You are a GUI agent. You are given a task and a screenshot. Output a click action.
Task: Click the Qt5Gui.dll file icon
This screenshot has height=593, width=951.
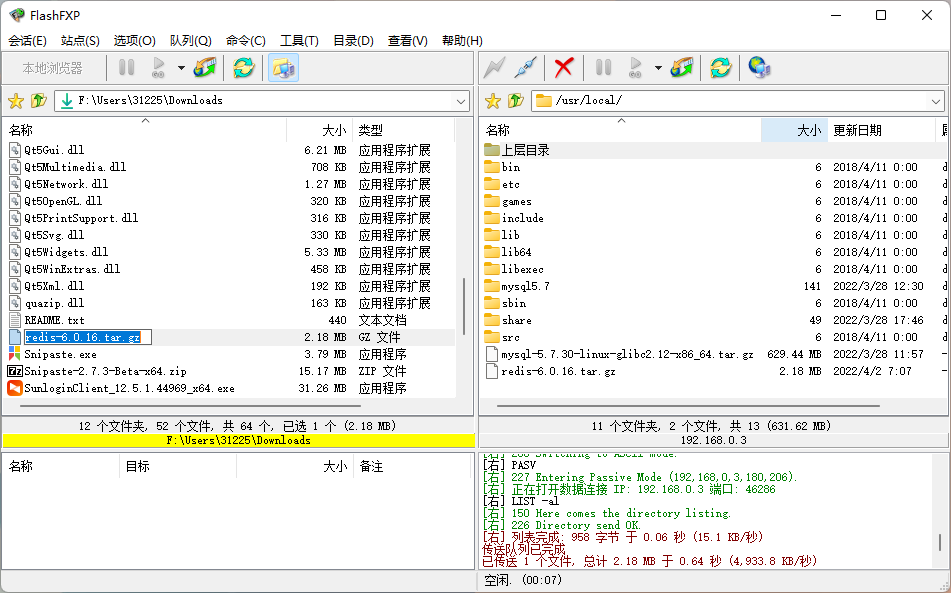(x=15, y=150)
